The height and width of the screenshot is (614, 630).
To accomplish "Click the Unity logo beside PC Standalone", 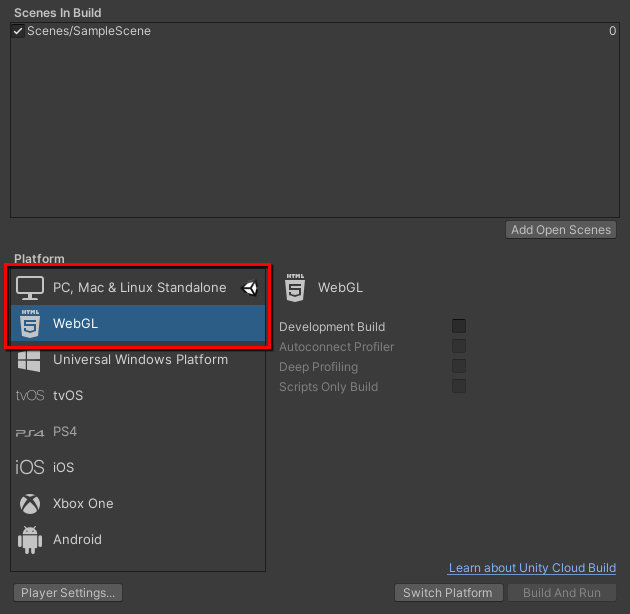I will tap(250, 288).
